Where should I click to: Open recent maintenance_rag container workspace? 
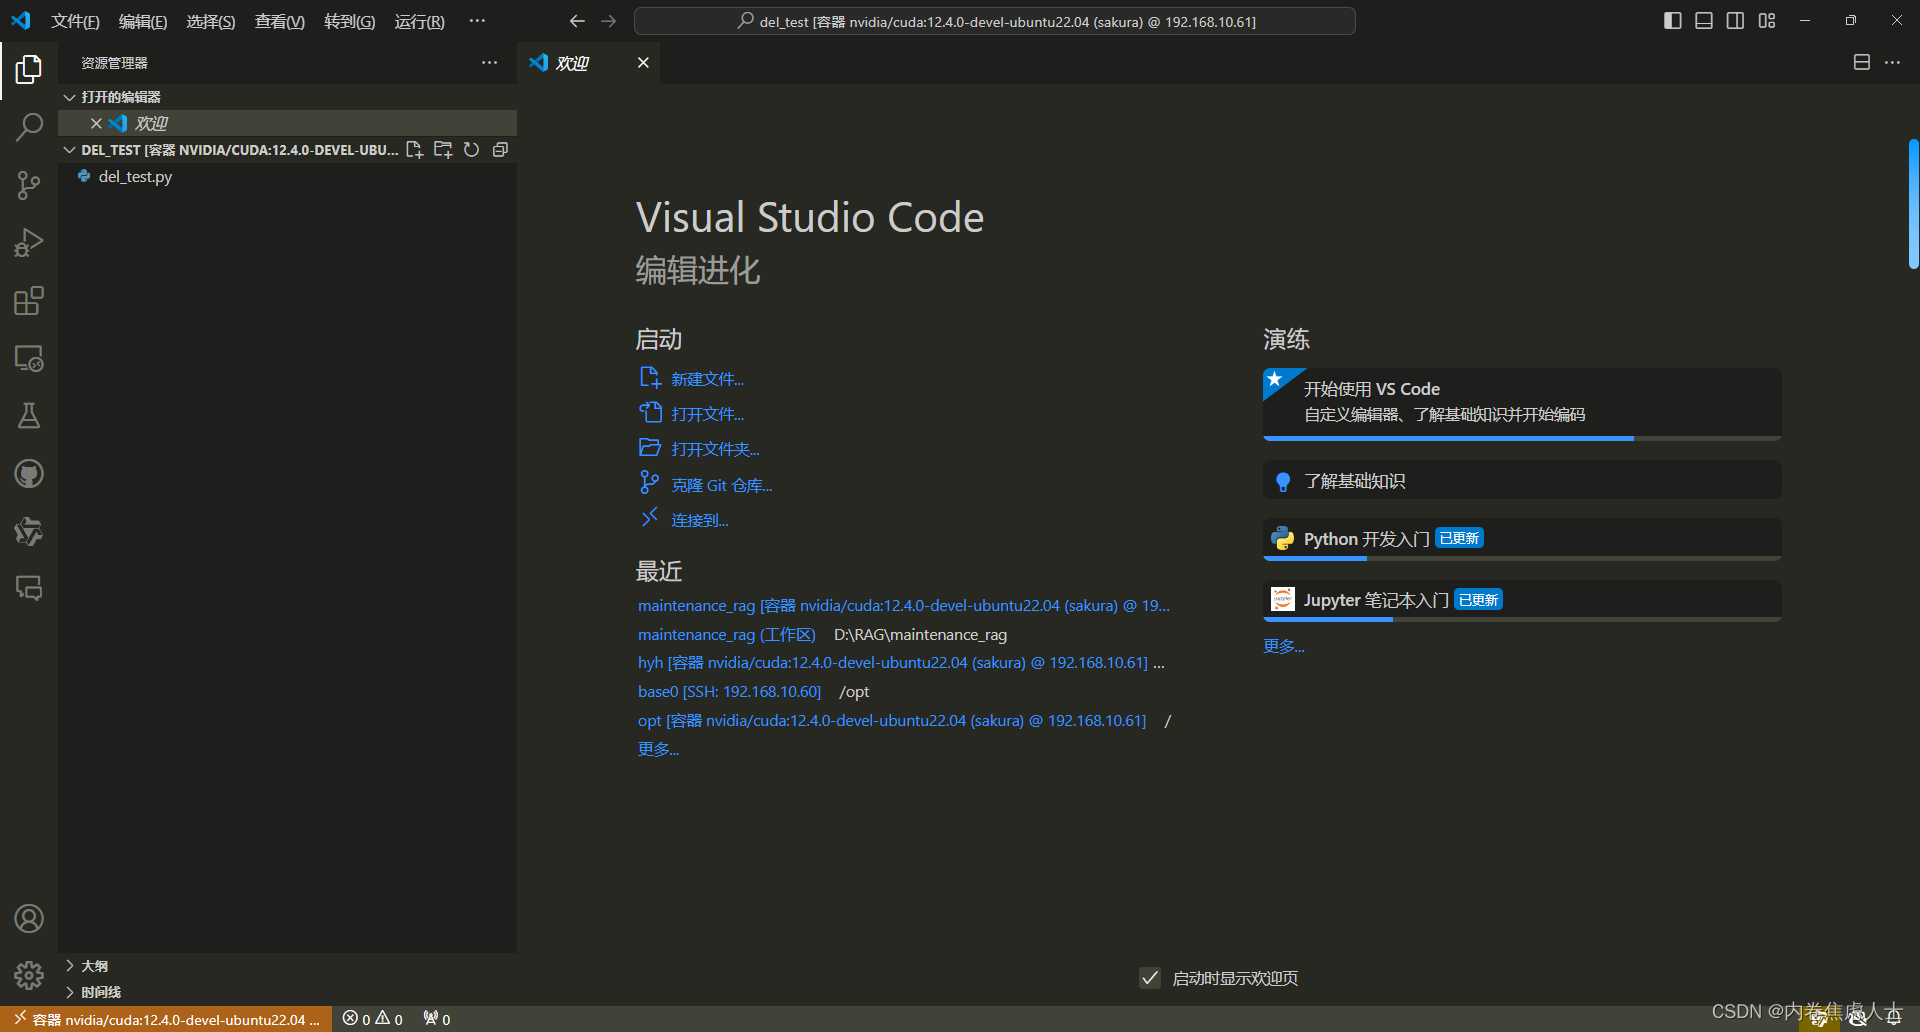904,606
